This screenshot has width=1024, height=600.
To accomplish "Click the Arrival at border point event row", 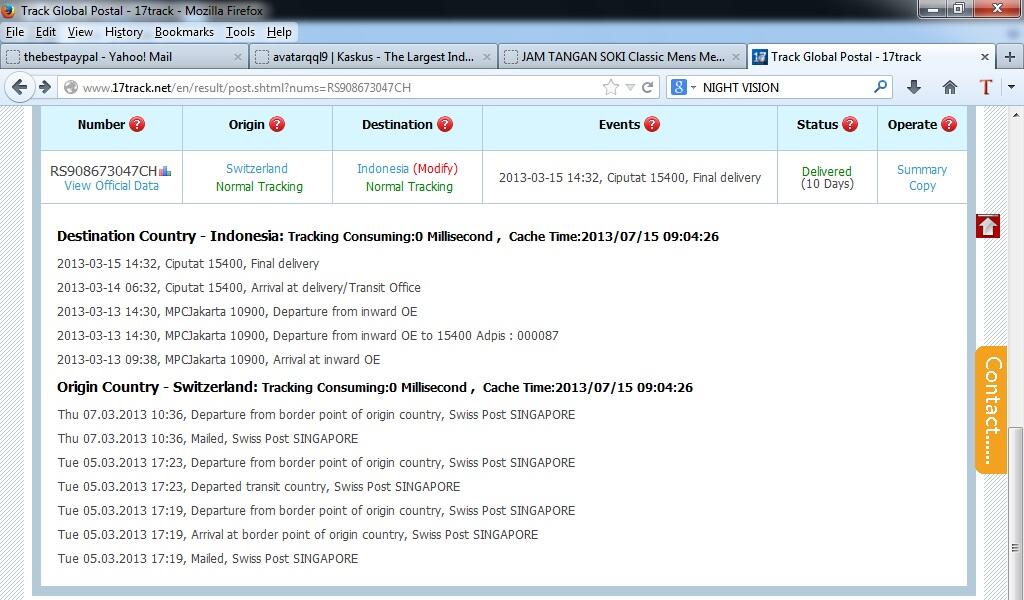I will click(x=298, y=535).
